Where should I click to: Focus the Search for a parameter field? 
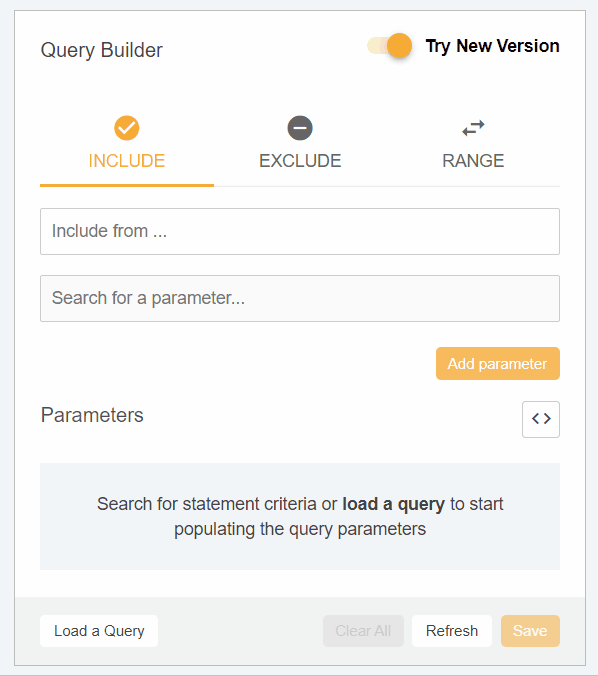click(300, 298)
